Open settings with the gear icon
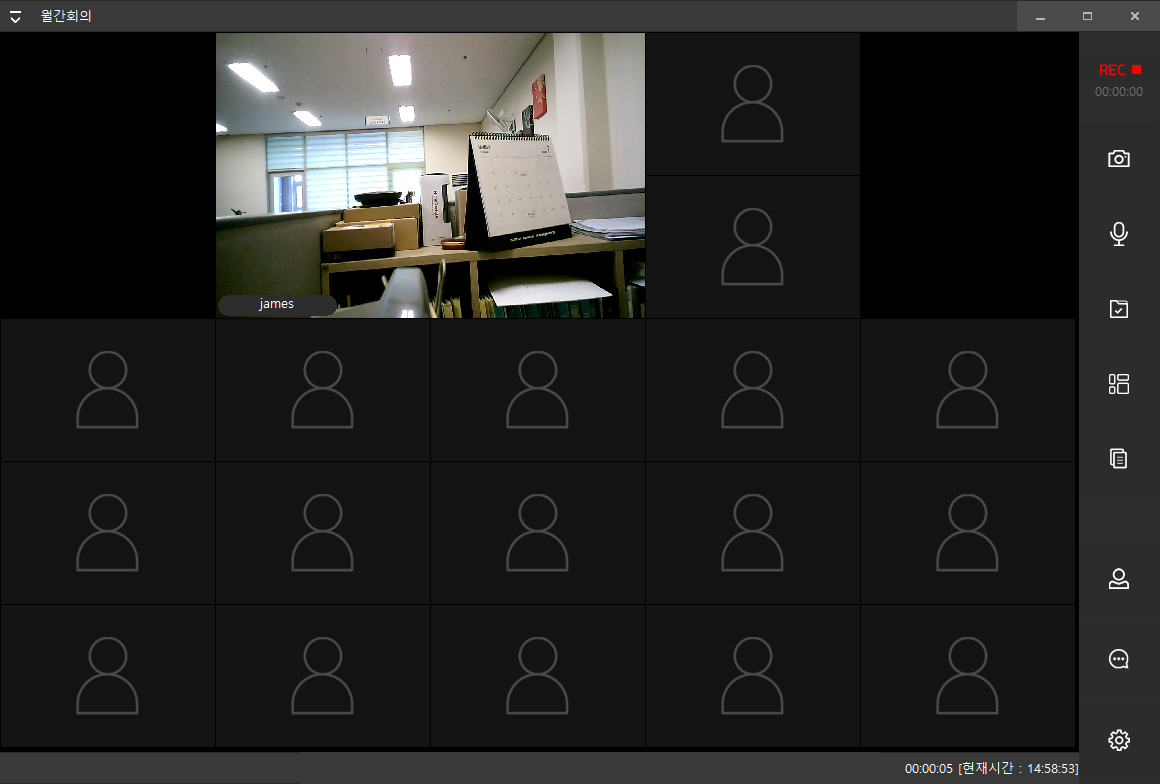The image size is (1160, 784). (x=1119, y=740)
